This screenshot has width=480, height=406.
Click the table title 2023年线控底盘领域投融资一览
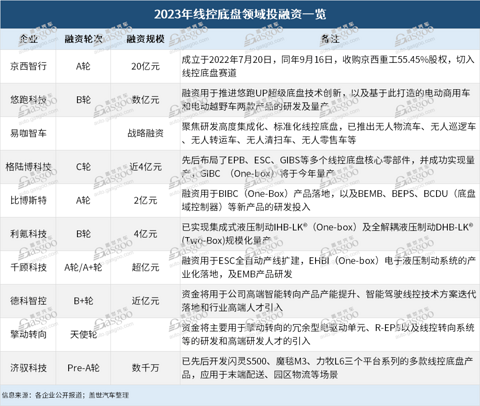tap(240, 14)
